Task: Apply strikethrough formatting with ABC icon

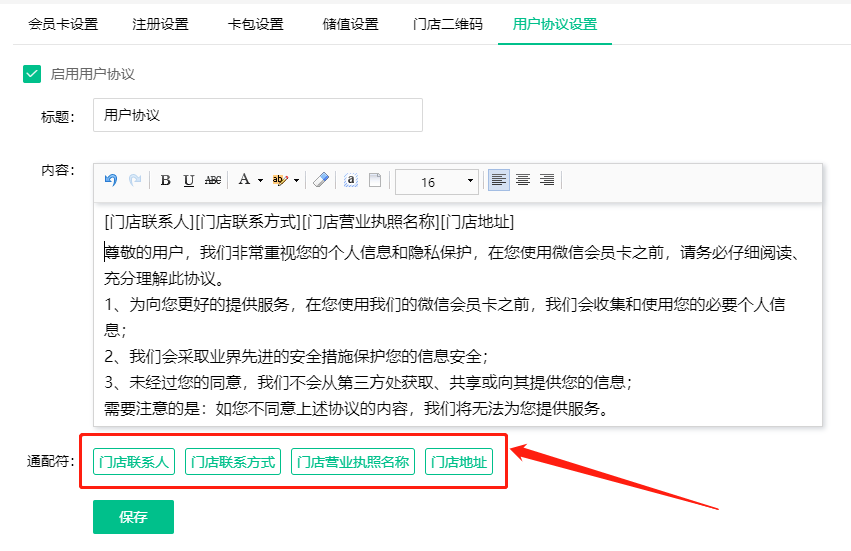Action: pyautogui.click(x=212, y=181)
